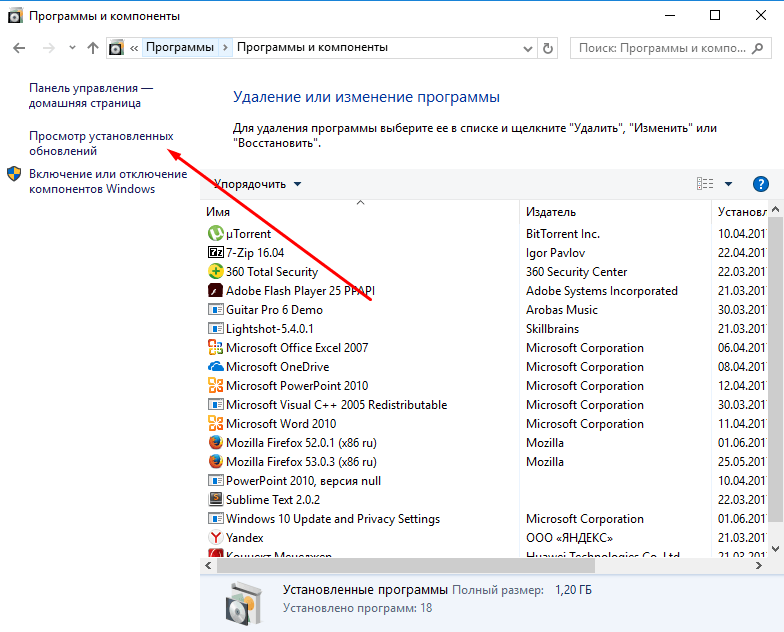Screen dimensions: 784x632
Task: Expand the view options dropdown arrow
Action: [728, 184]
